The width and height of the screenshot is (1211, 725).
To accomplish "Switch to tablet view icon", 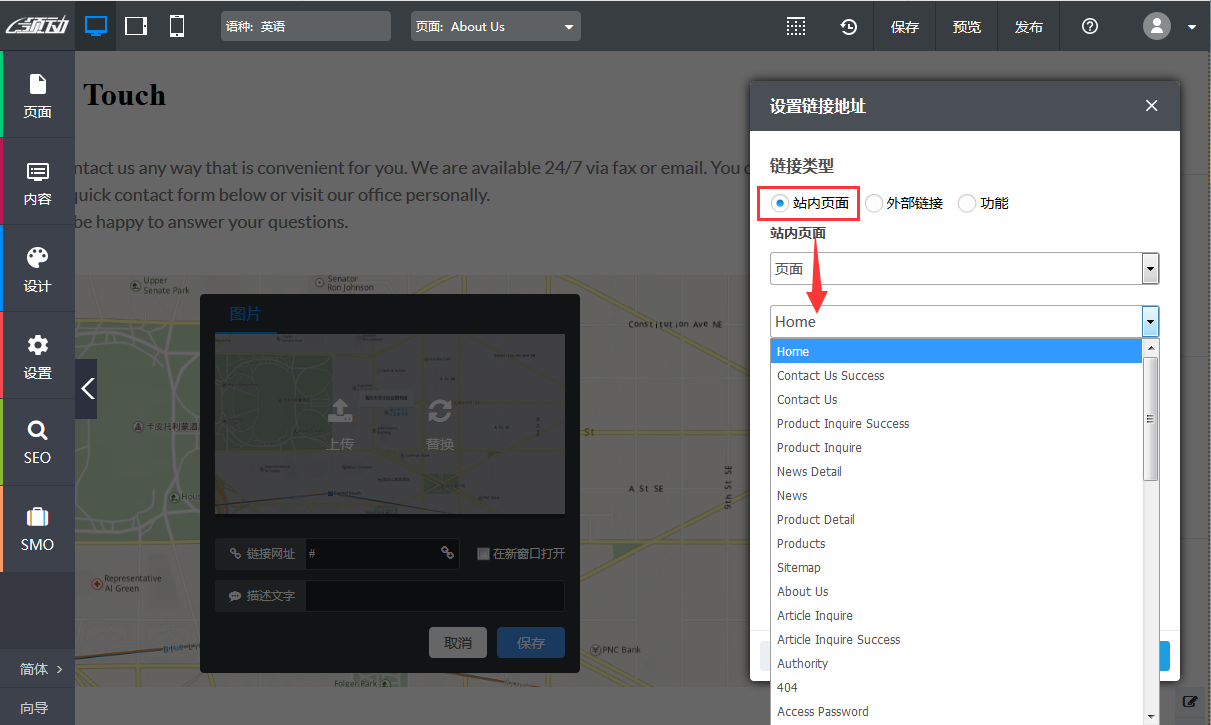I will click(136, 26).
